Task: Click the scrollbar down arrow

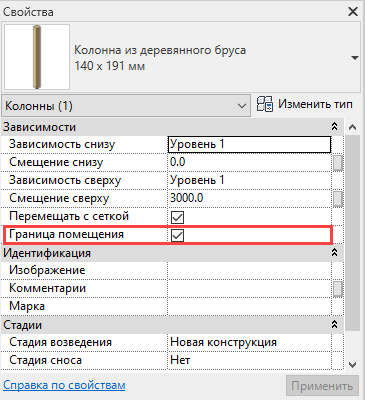Action: (352, 364)
